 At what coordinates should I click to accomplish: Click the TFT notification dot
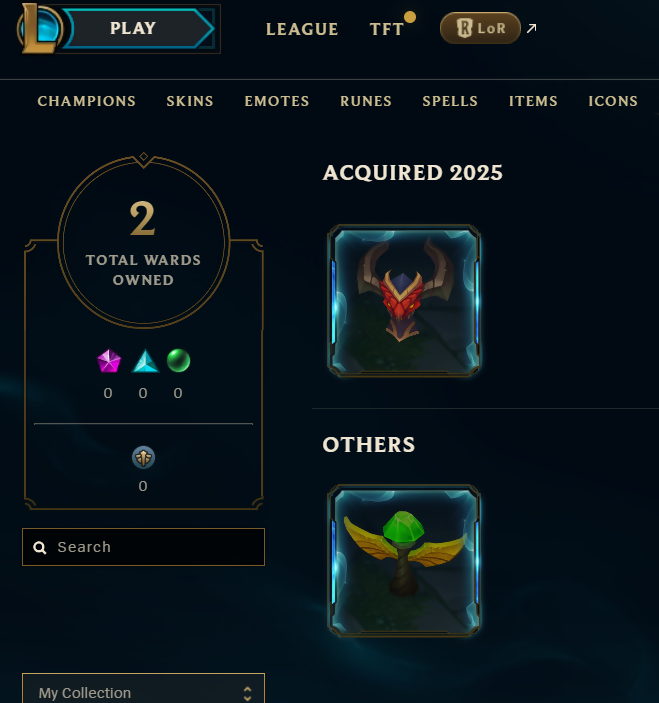[410, 17]
